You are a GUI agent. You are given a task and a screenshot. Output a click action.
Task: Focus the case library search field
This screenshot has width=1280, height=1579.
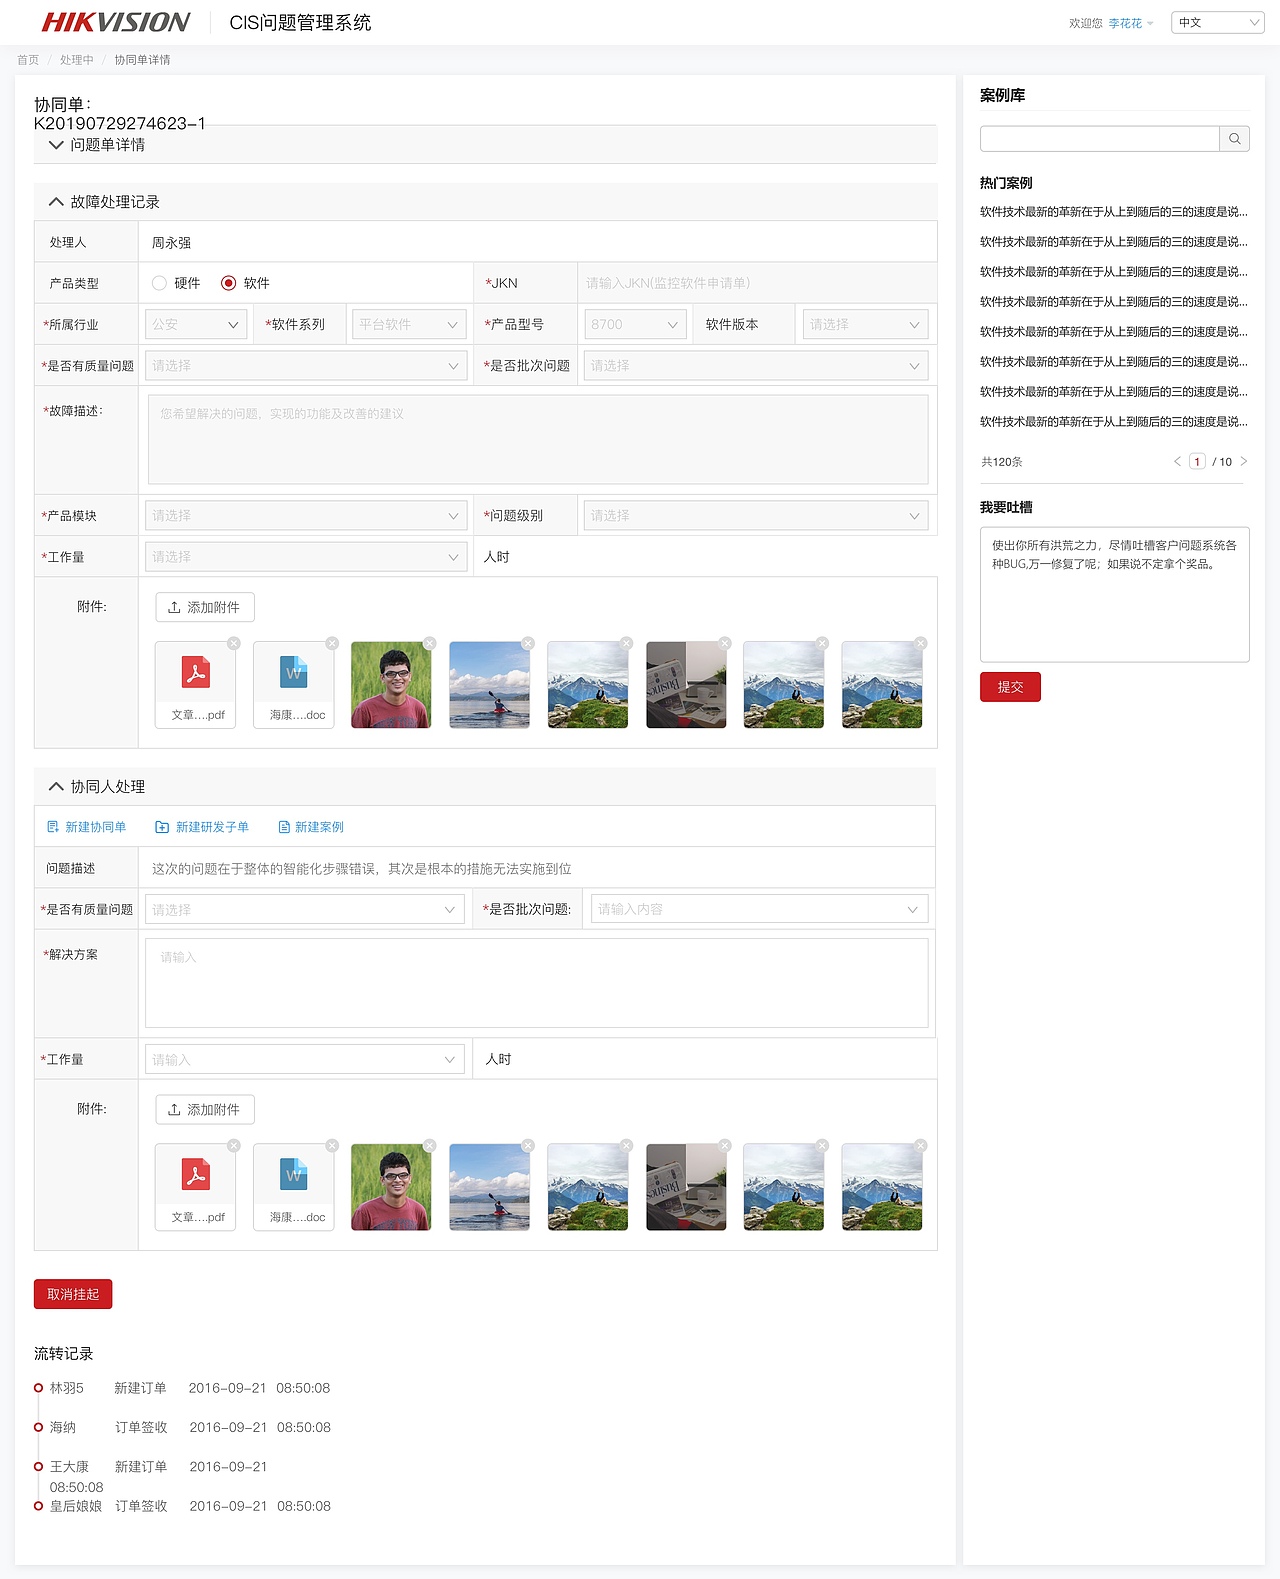point(1100,139)
